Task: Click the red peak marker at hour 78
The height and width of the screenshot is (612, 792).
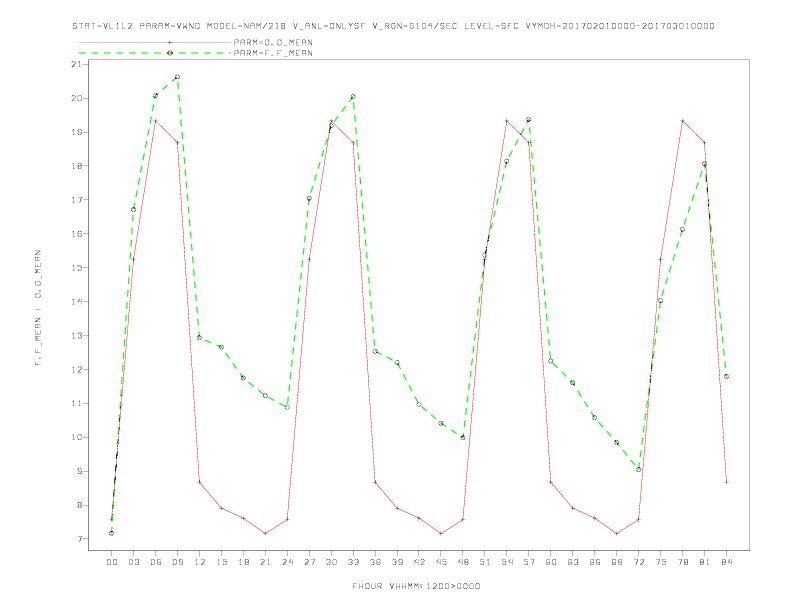Action: tap(682, 121)
